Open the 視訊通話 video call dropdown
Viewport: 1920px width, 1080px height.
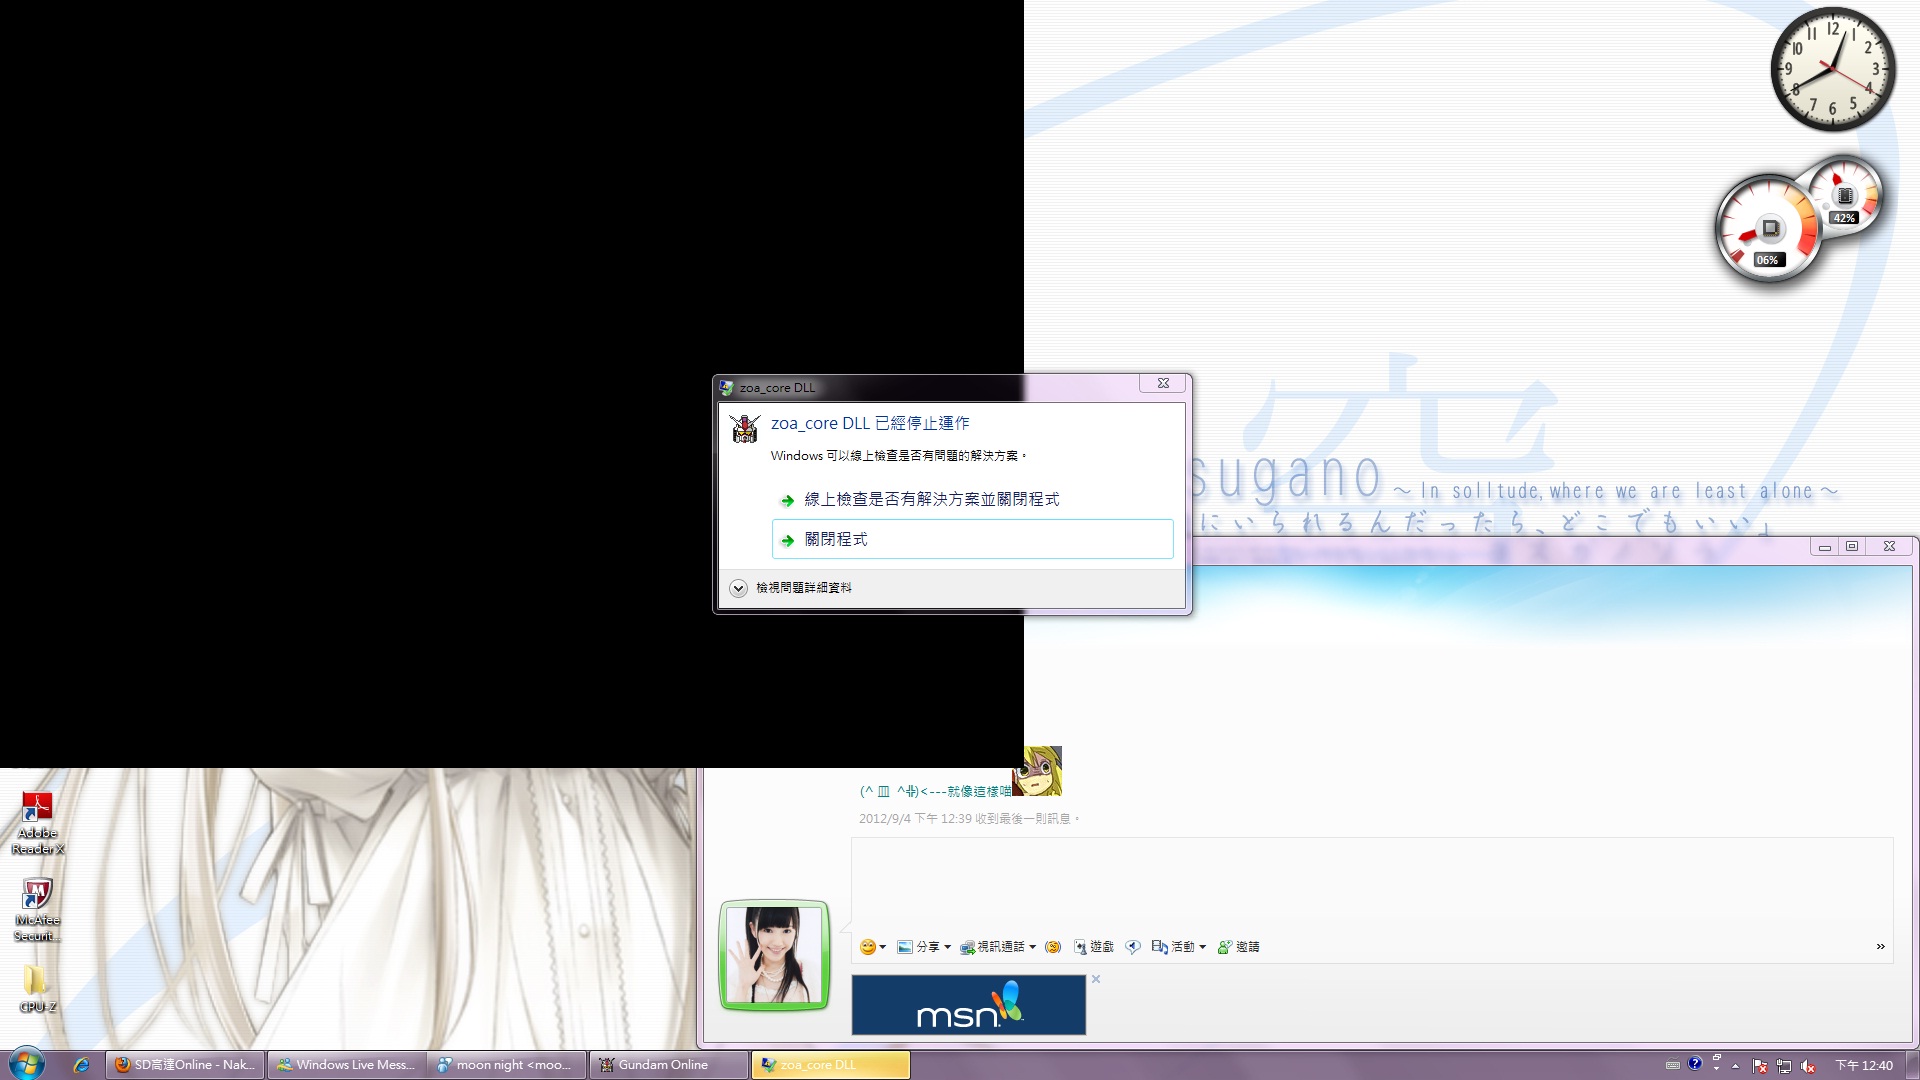click(x=998, y=947)
